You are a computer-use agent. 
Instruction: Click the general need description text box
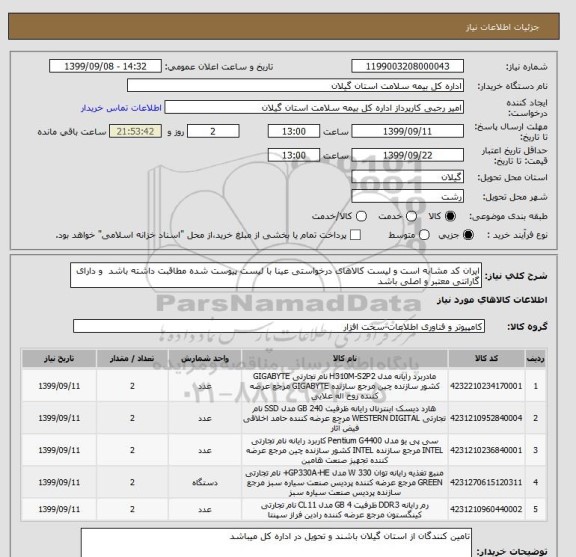pos(276,275)
